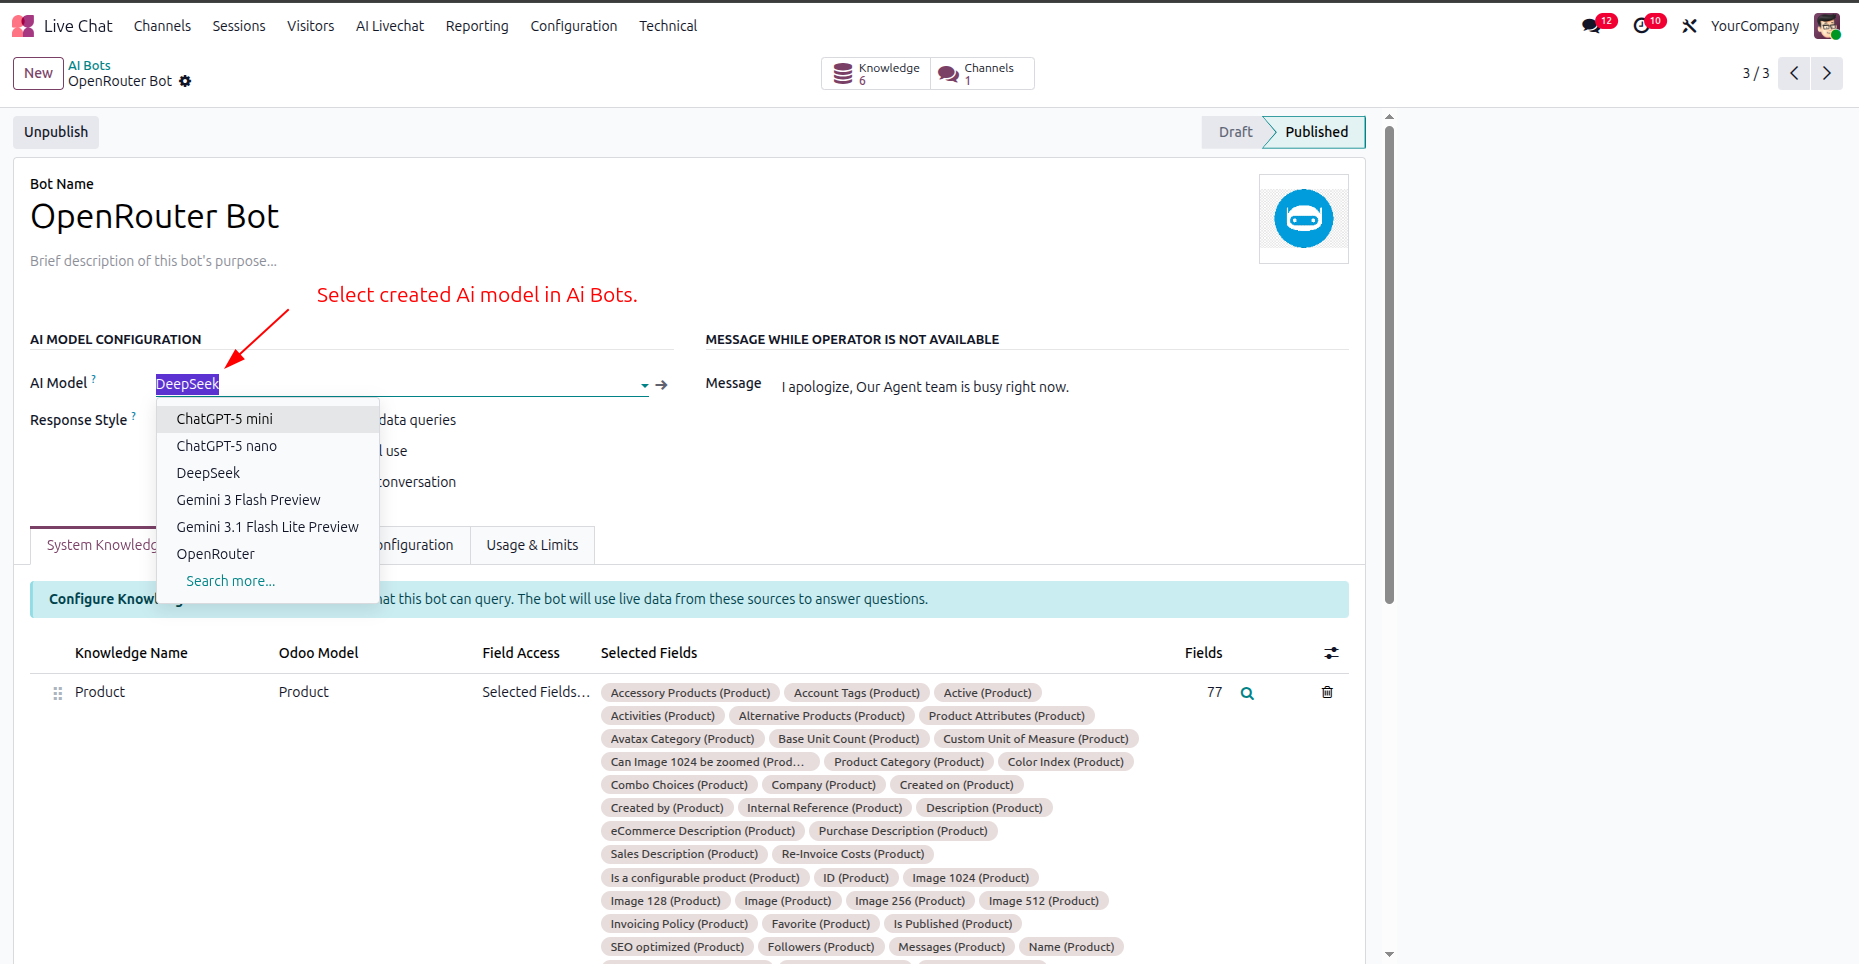This screenshot has height=964, width=1859.
Task: Click the magnifier icon in Product row
Action: click(x=1247, y=693)
